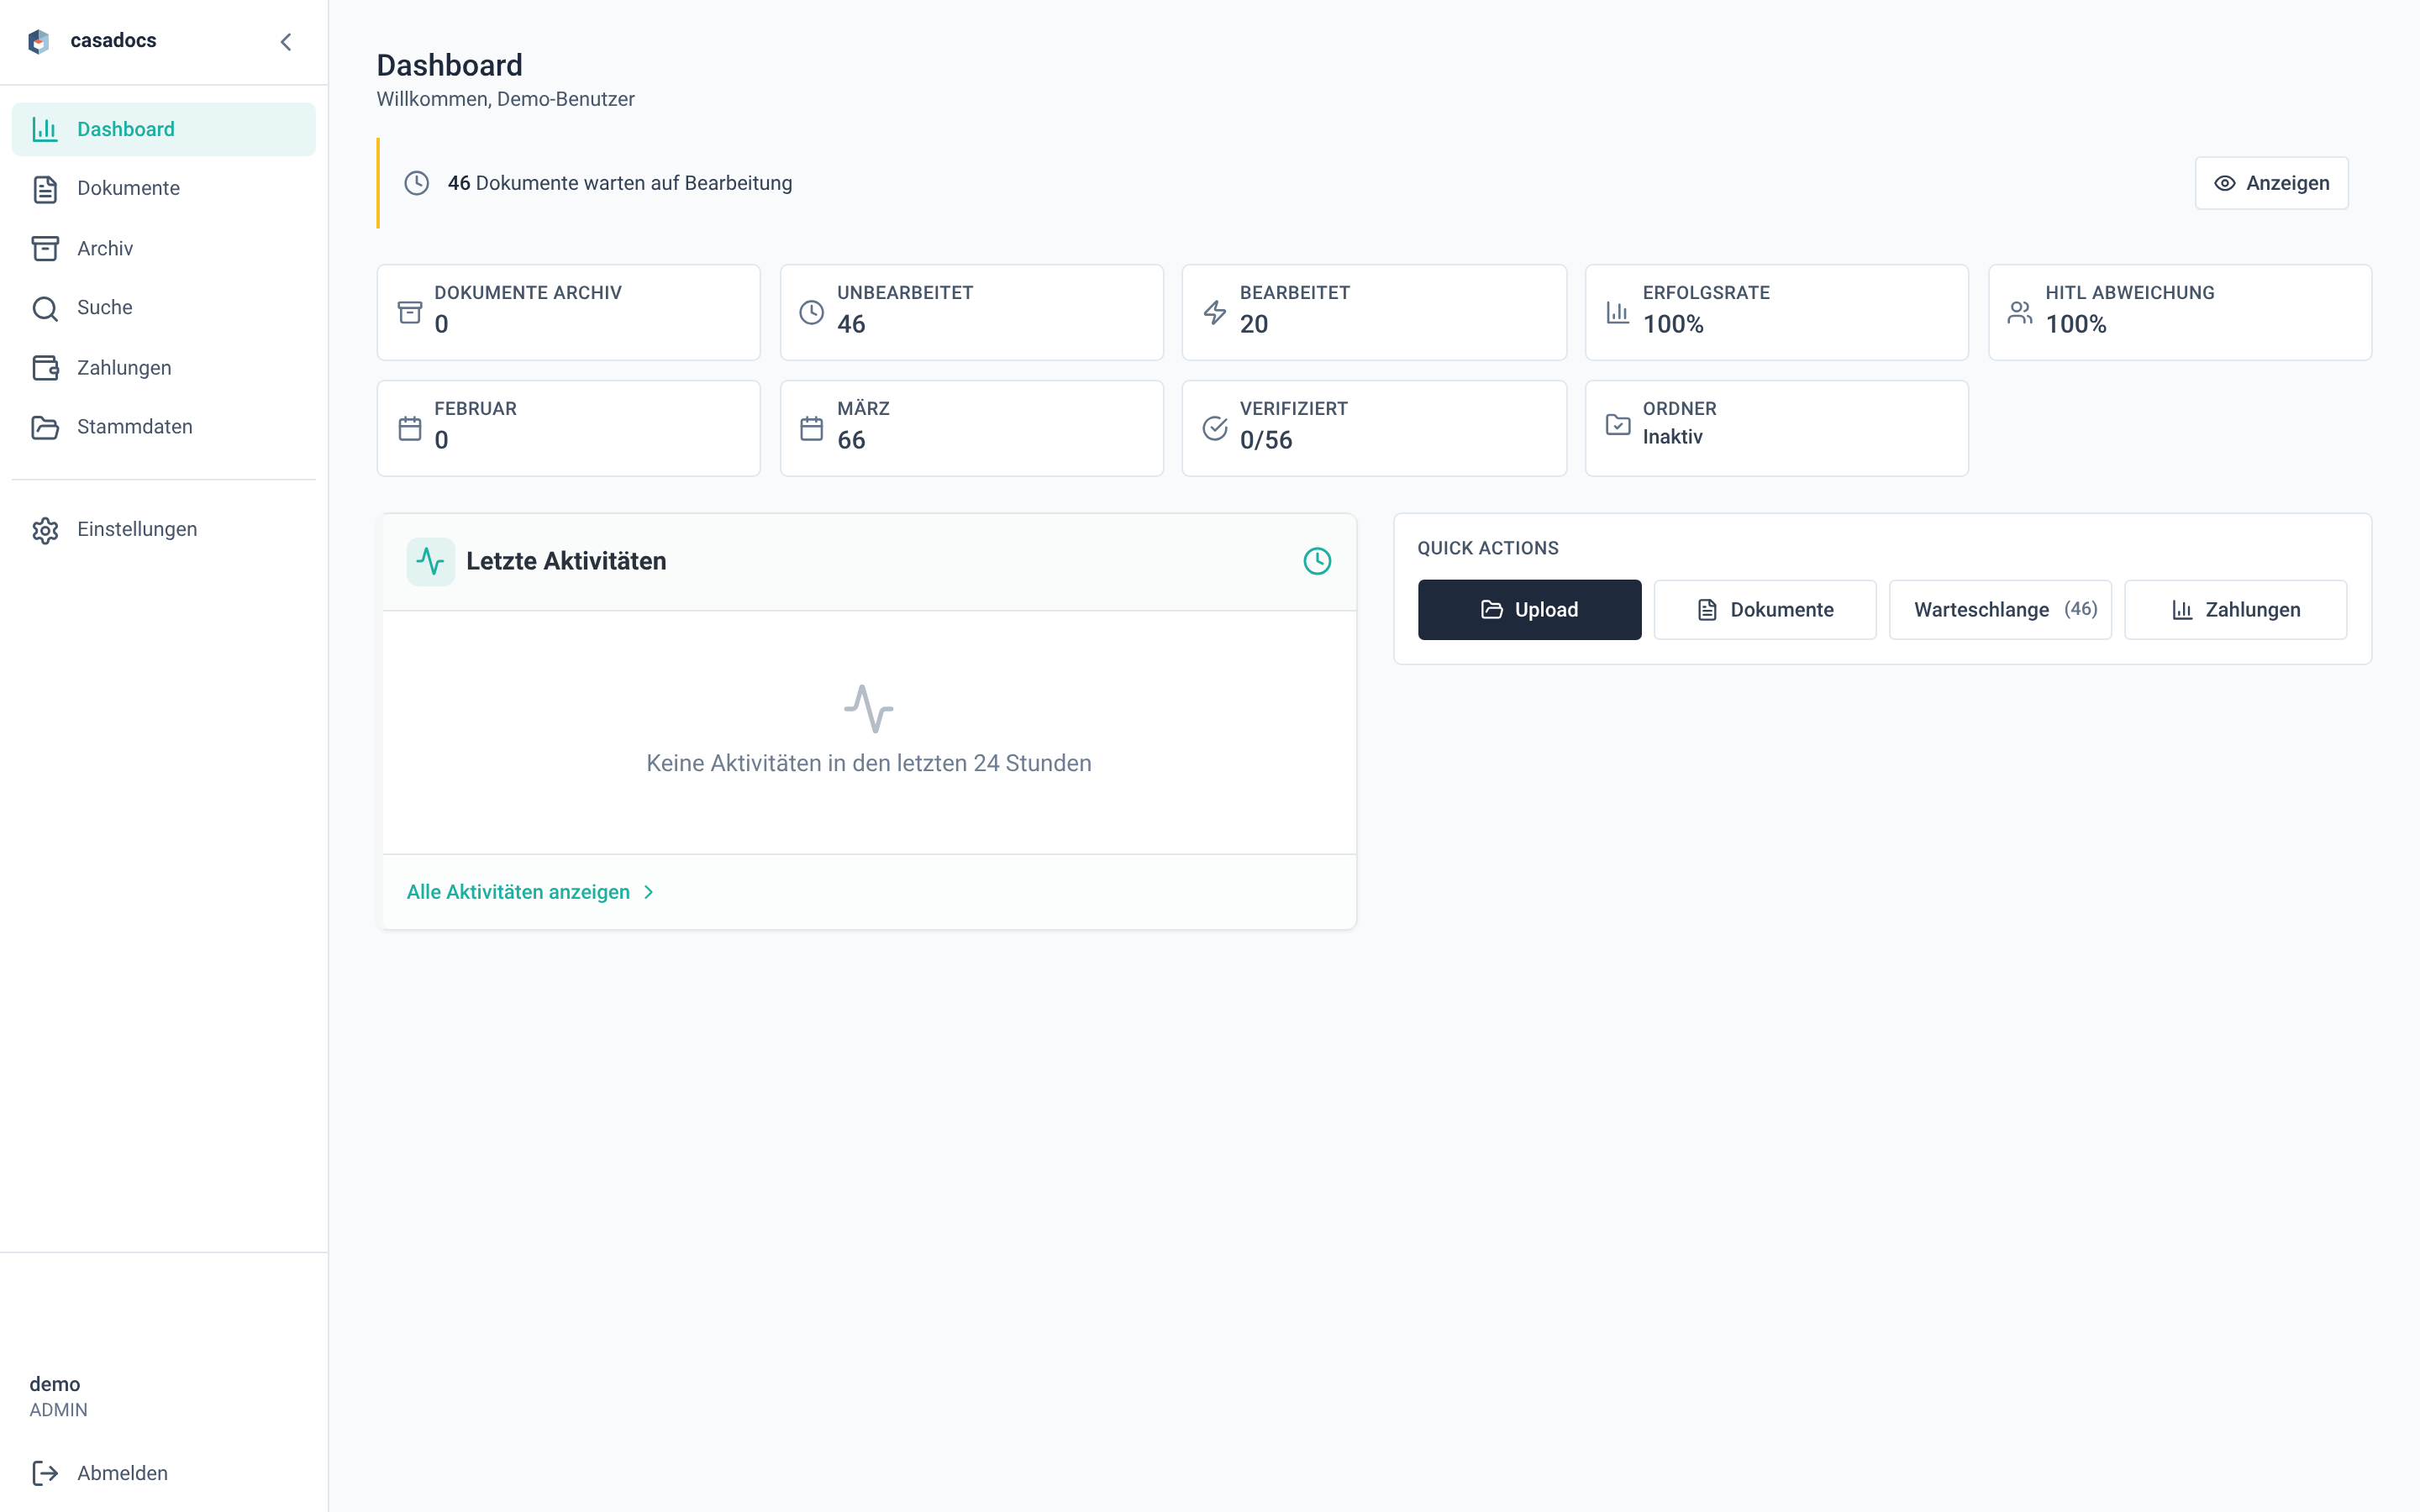Expand all activities via the arrow chevron

click(650, 892)
